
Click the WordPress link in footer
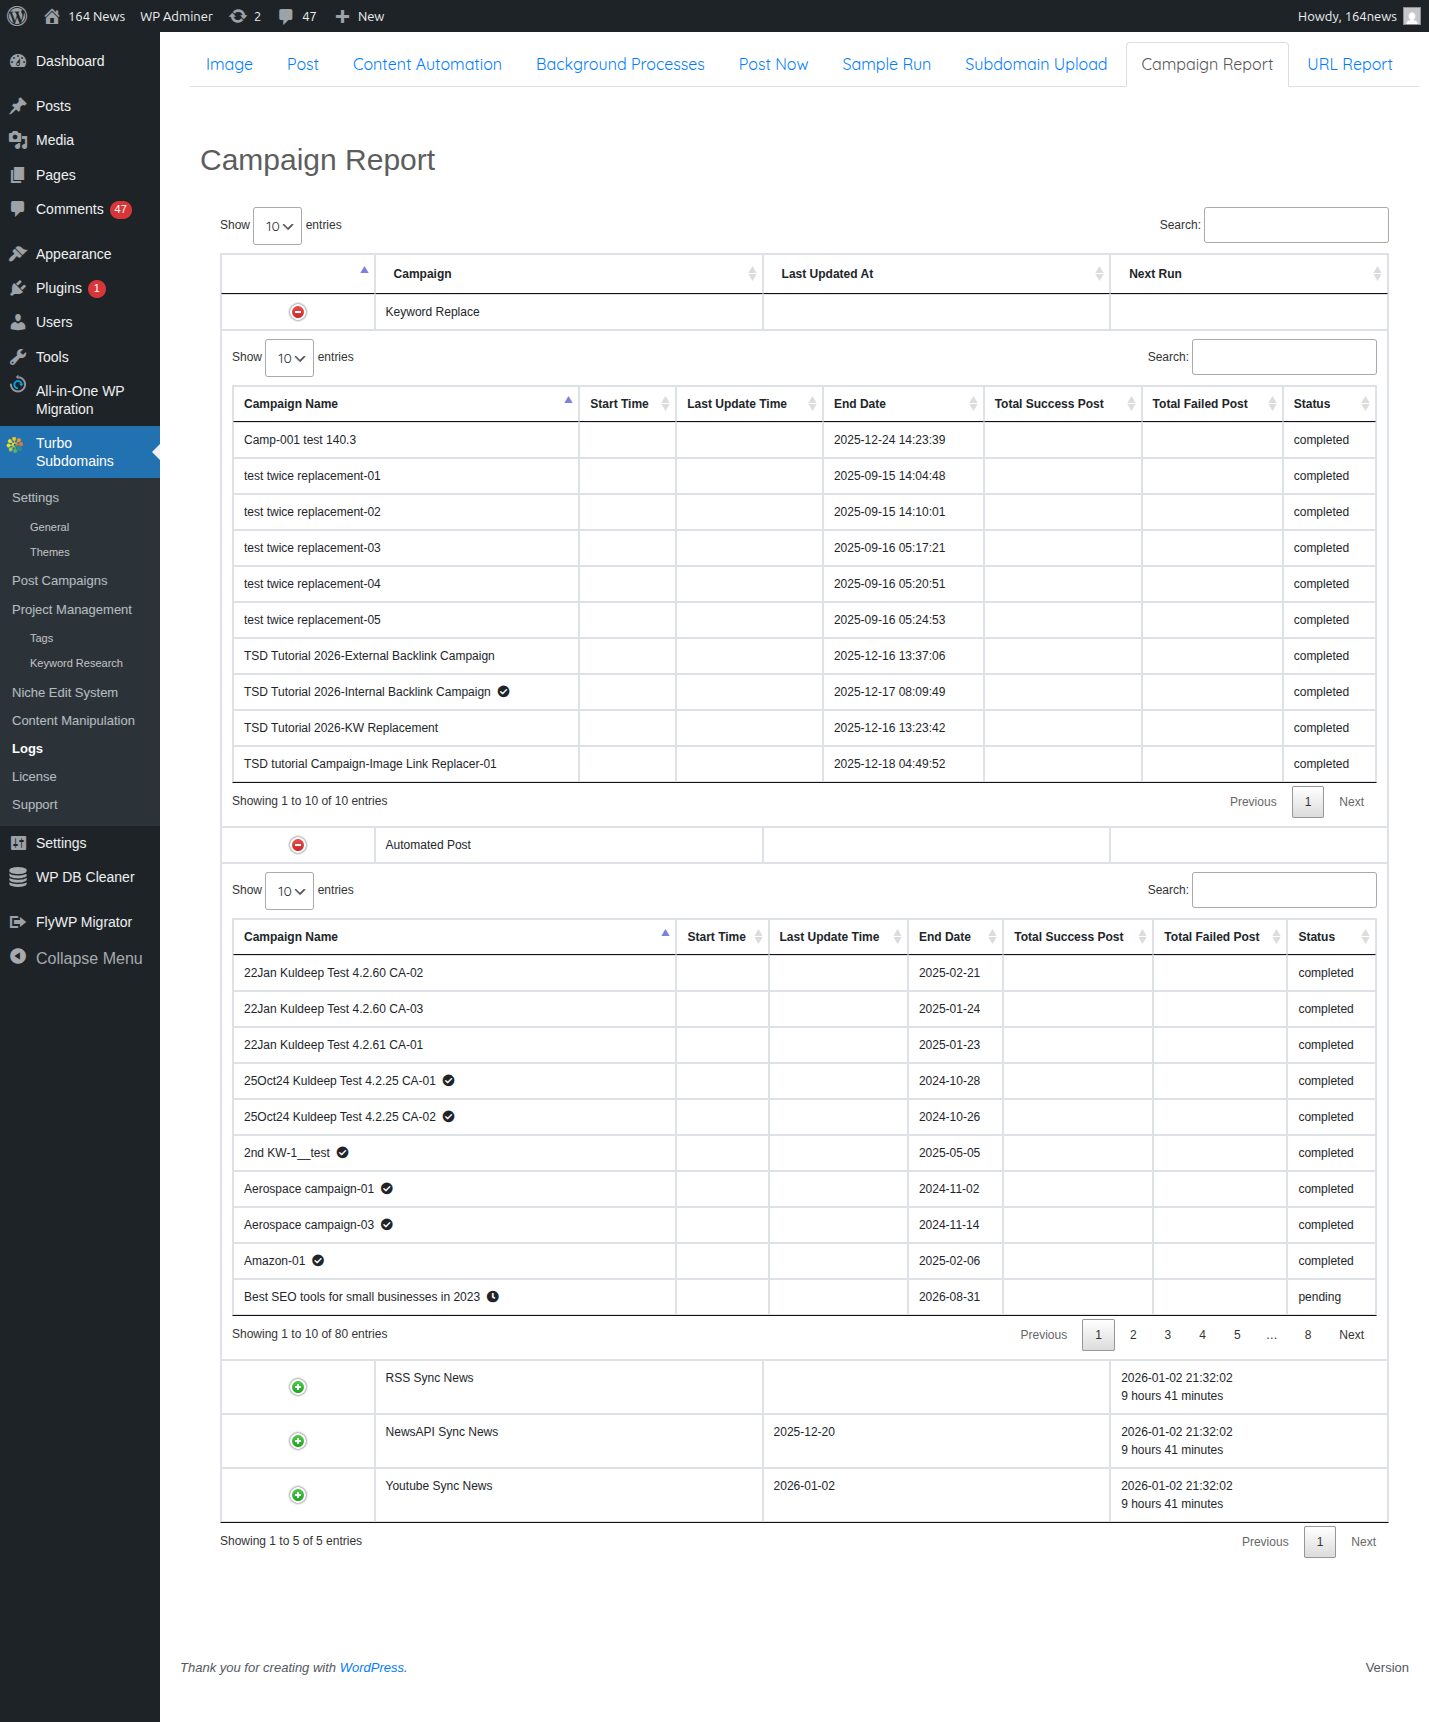[372, 1667]
